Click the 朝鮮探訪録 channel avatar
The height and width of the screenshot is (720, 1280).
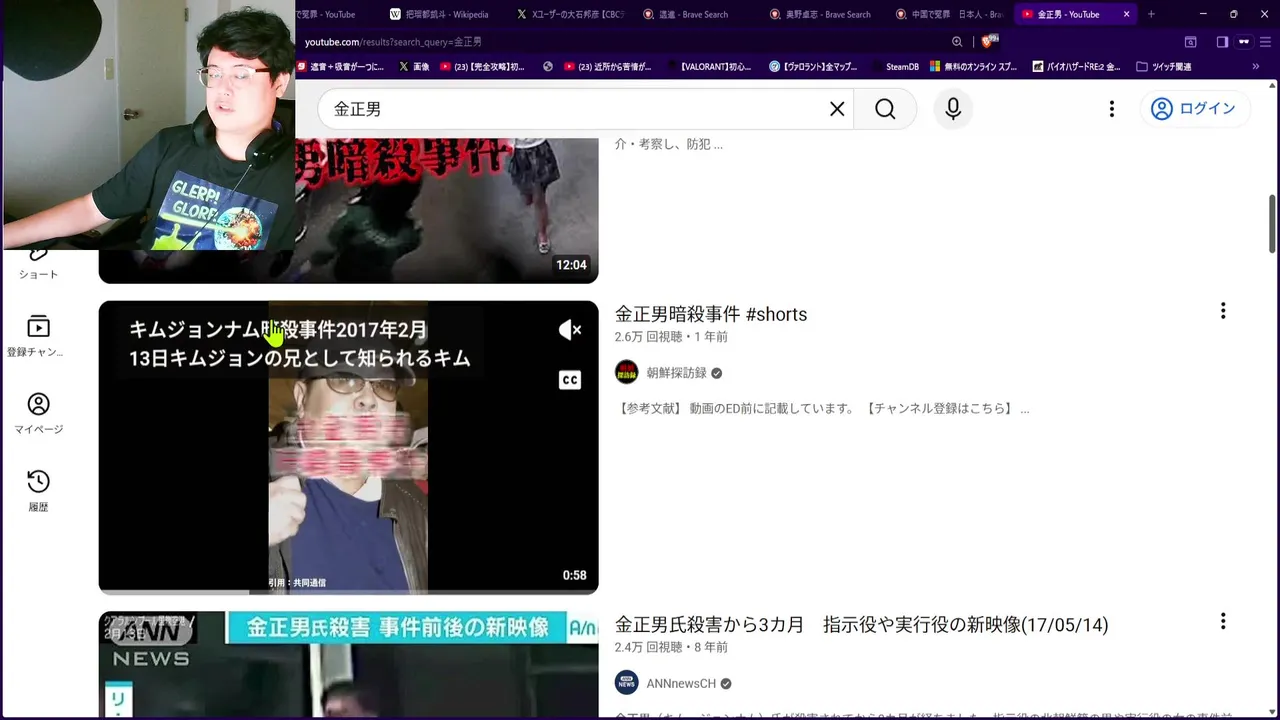627,373
